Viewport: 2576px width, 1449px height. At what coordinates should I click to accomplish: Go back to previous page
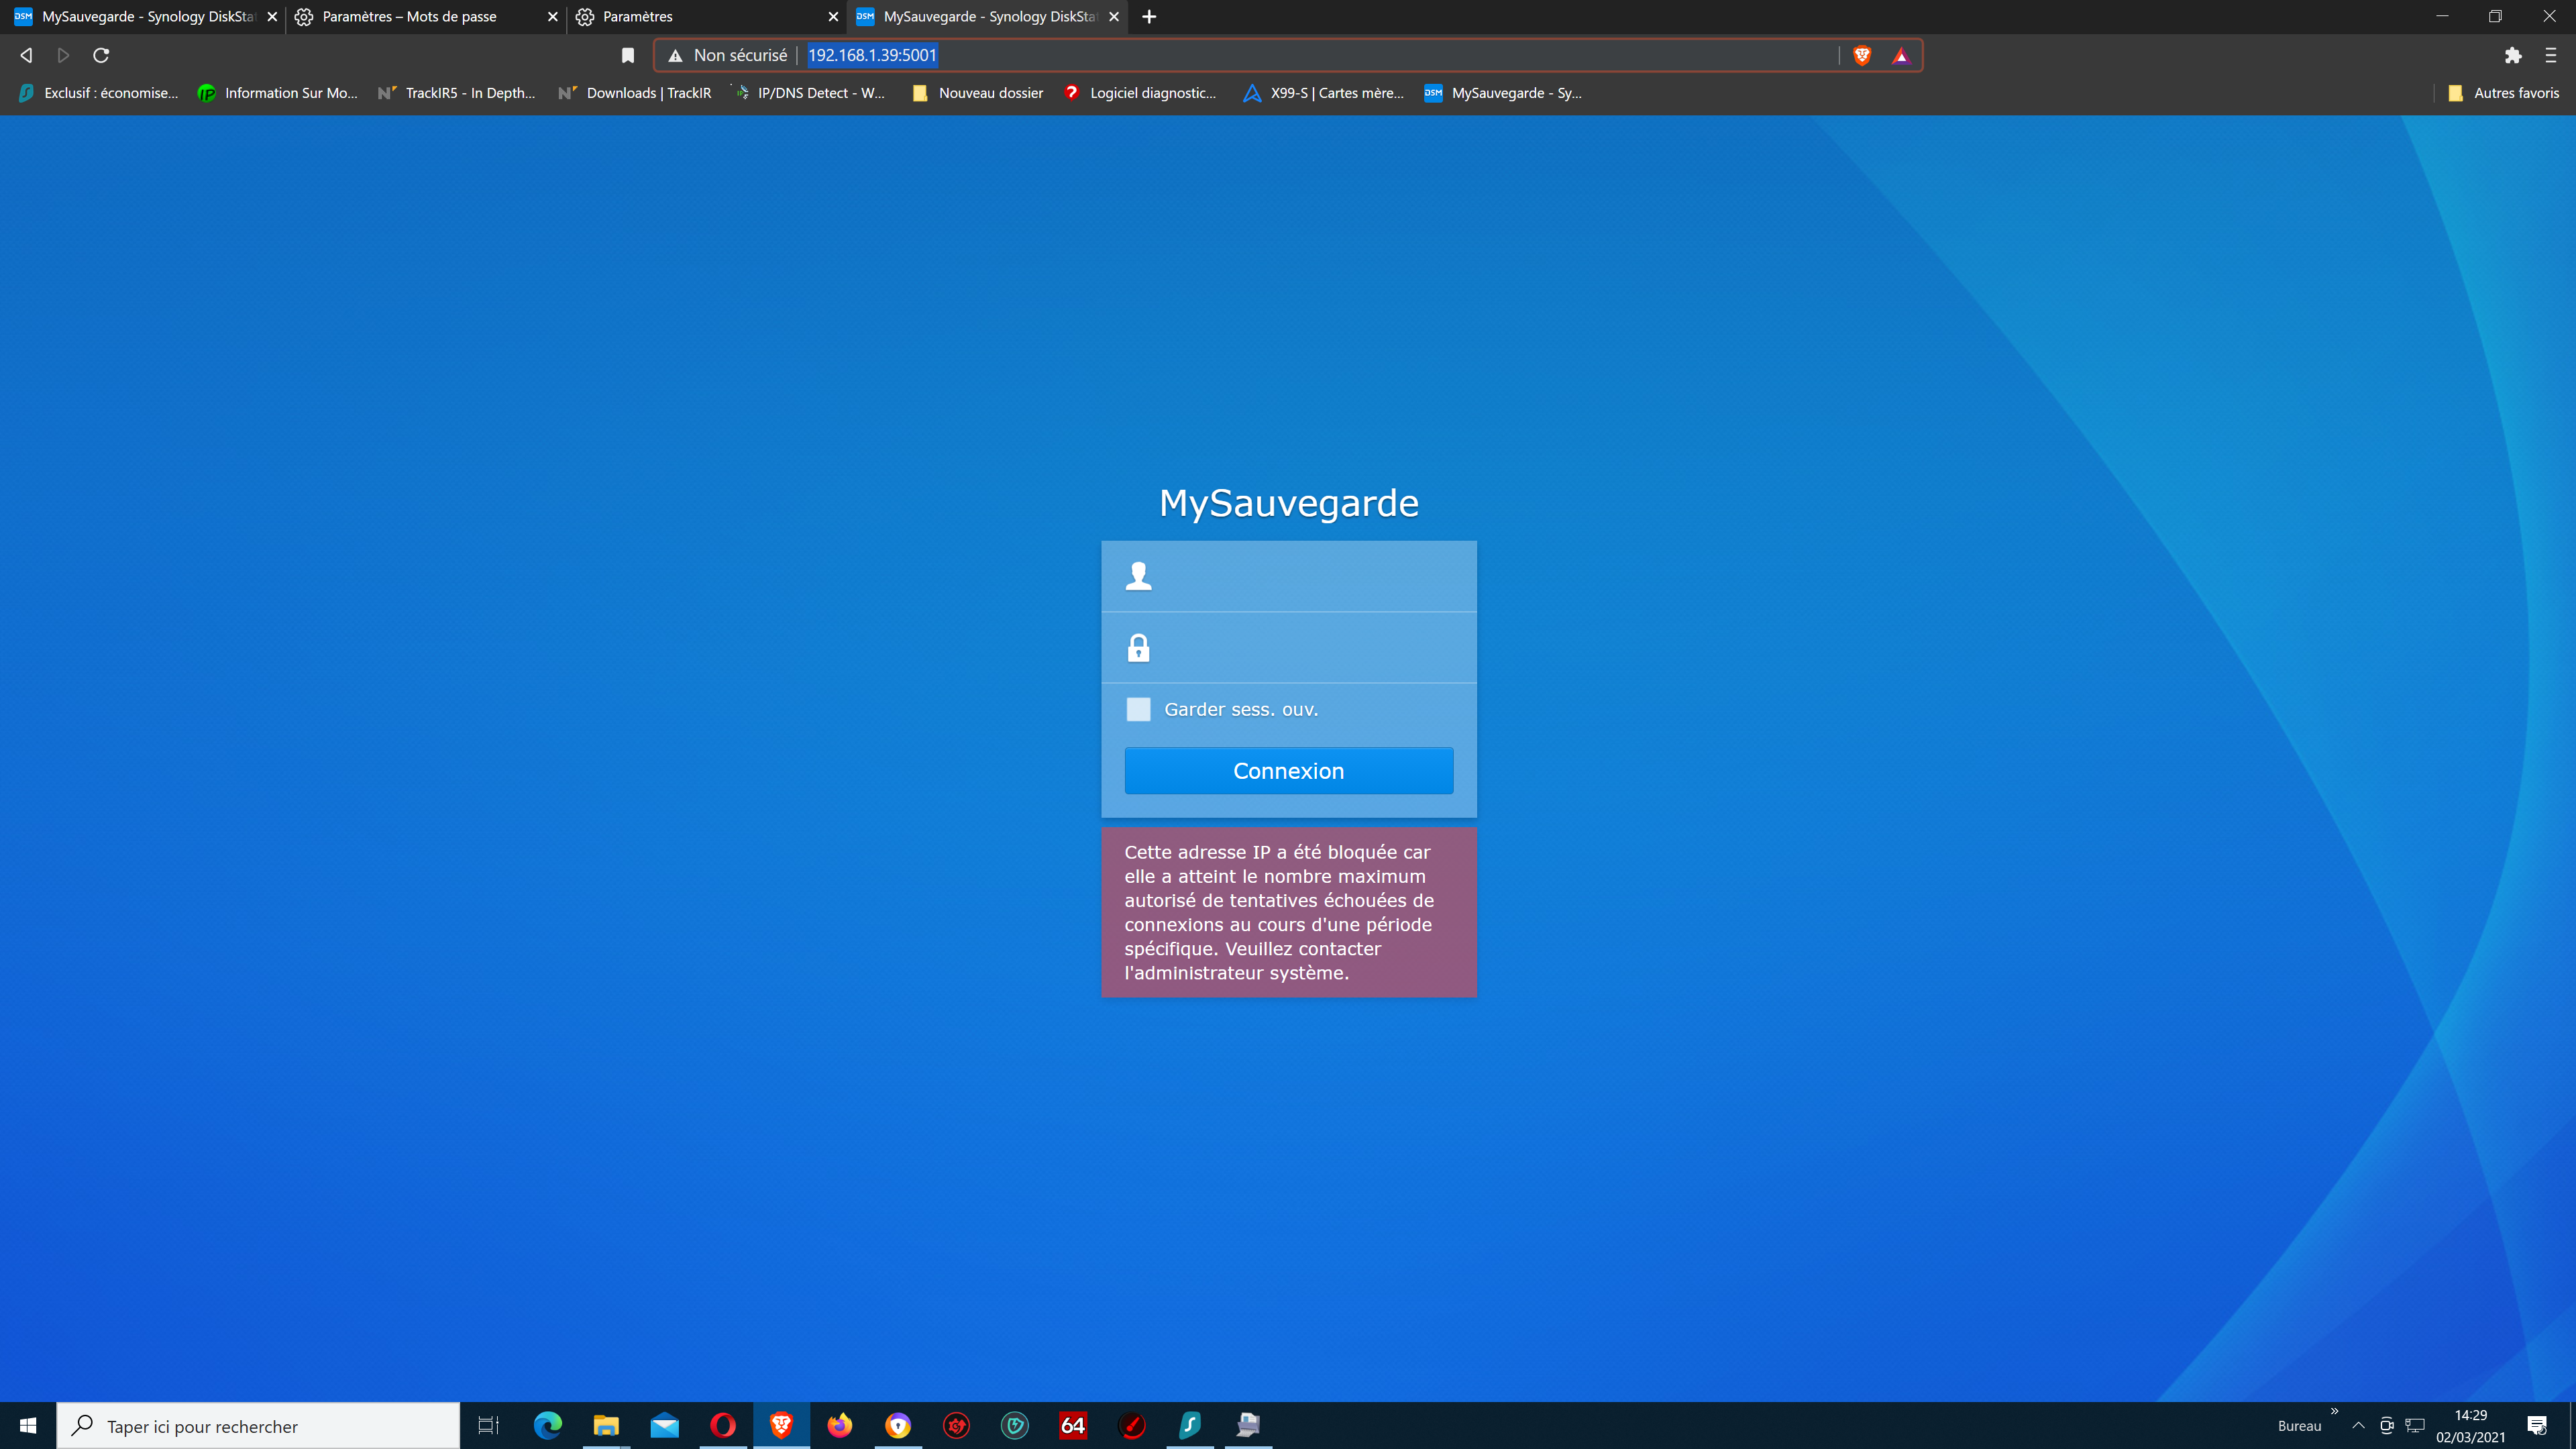(x=27, y=55)
